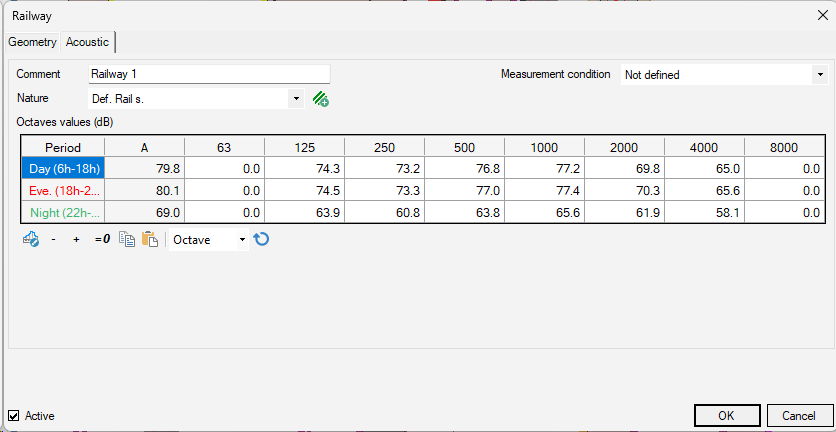Click the Comment field containing Railway 1
The height and width of the screenshot is (432, 836).
coord(209,74)
